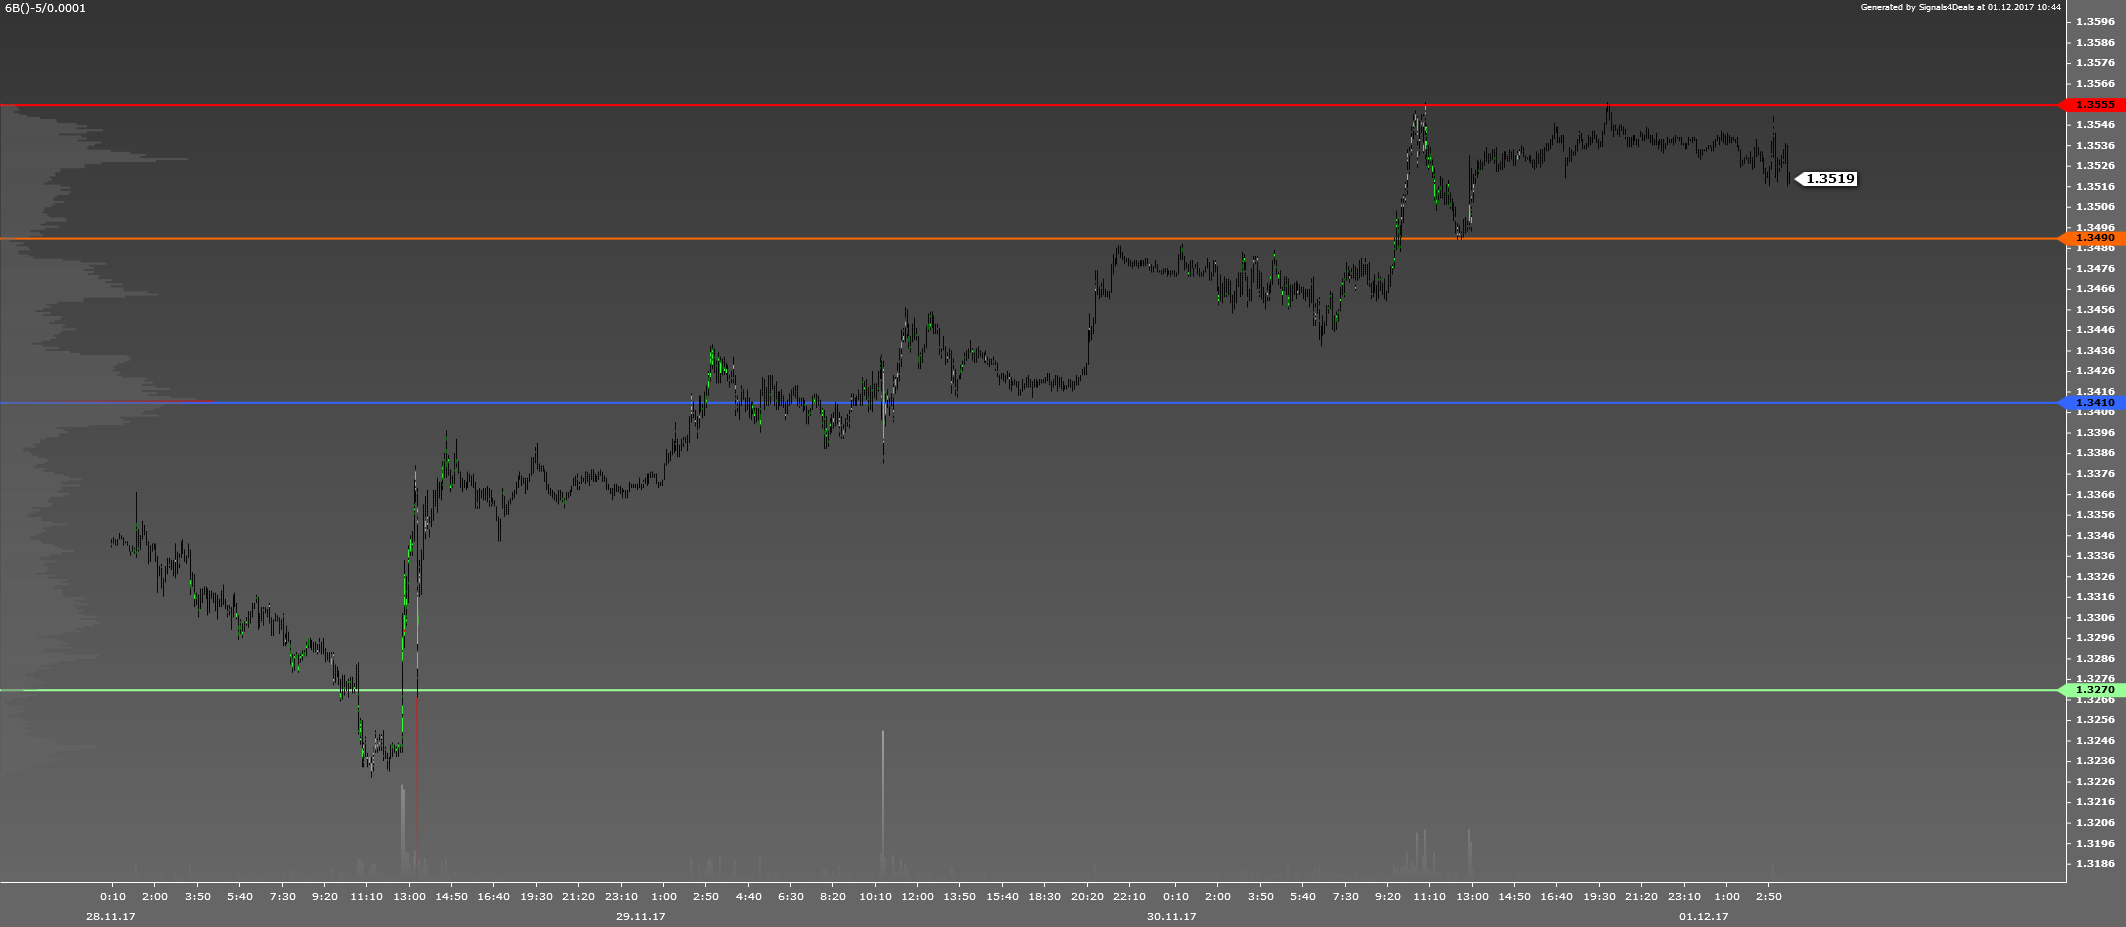The width and height of the screenshot is (2126, 927).
Task: Click the 10:10 time axis label
Action: pyautogui.click(x=875, y=896)
